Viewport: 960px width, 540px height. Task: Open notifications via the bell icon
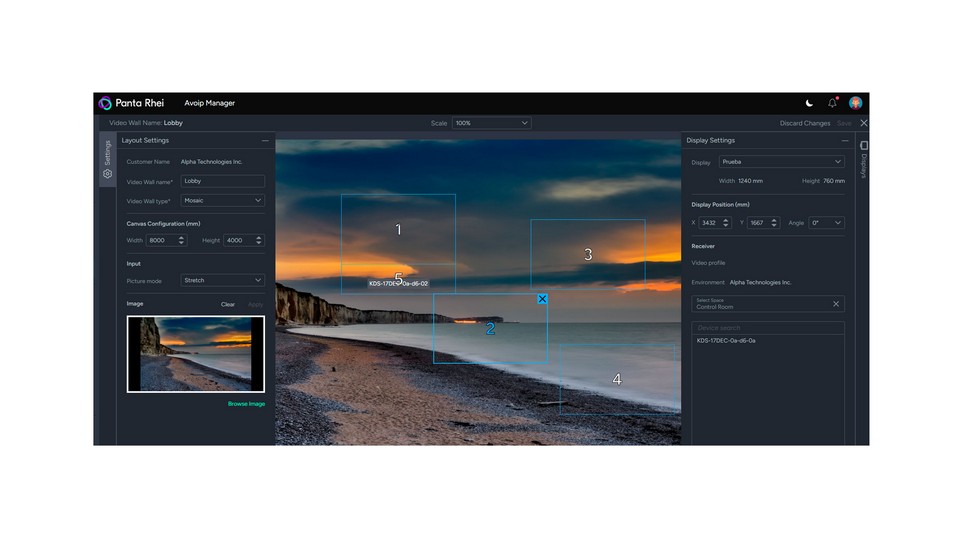click(832, 103)
